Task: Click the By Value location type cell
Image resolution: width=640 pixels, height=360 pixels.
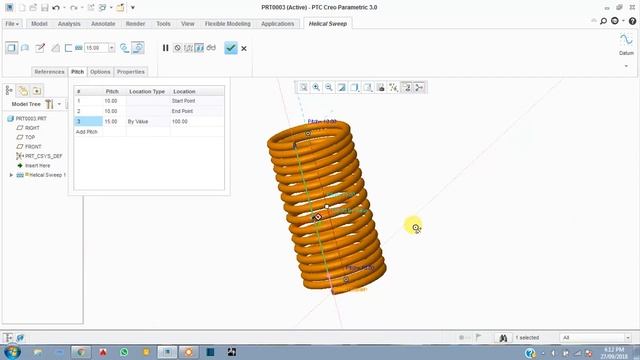Action: pos(148,122)
